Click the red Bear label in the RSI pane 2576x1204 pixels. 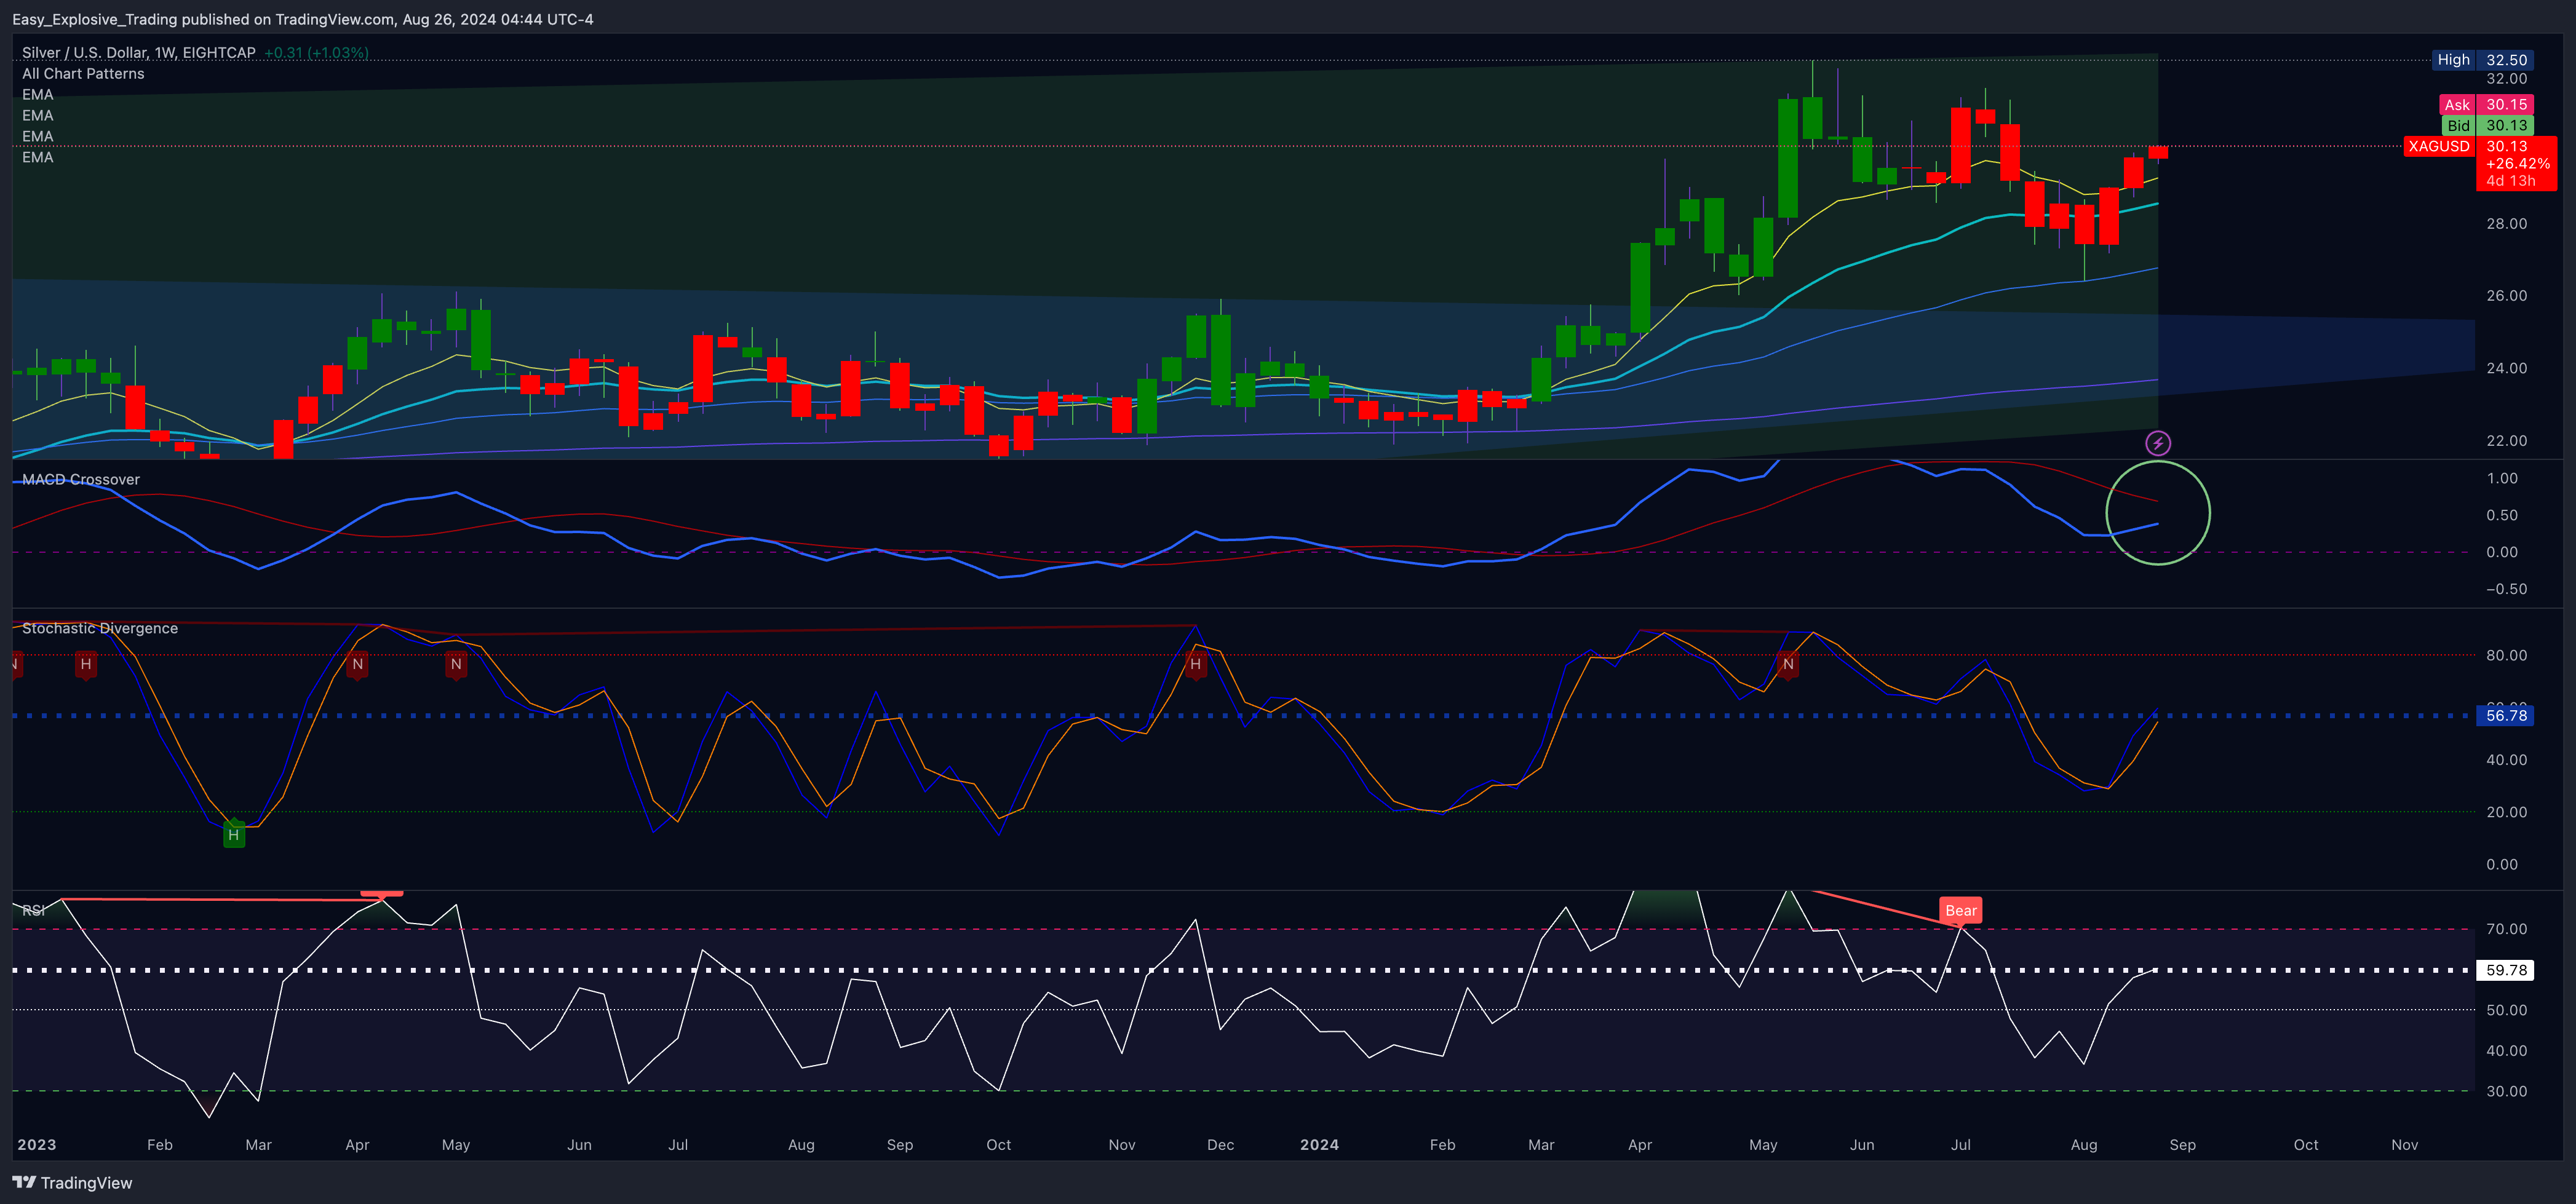1960,910
